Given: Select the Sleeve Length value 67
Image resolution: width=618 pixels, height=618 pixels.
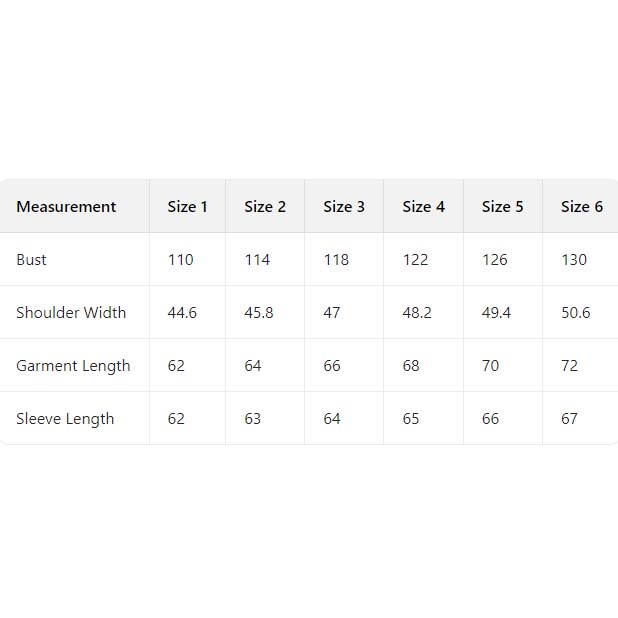Looking at the screenshot, I should tap(569, 419).
